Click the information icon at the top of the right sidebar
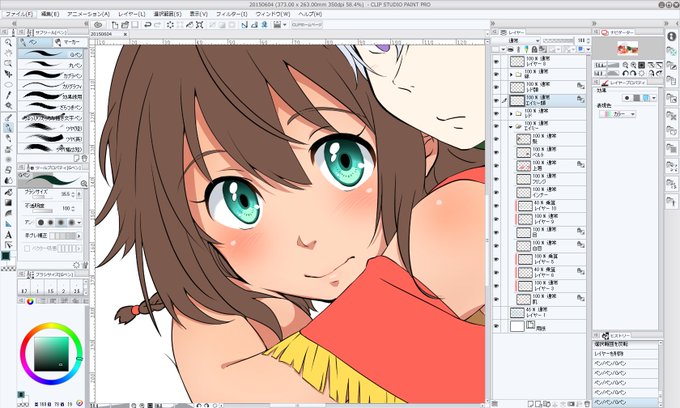The height and width of the screenshot is (408, 680). pos(671,36)
